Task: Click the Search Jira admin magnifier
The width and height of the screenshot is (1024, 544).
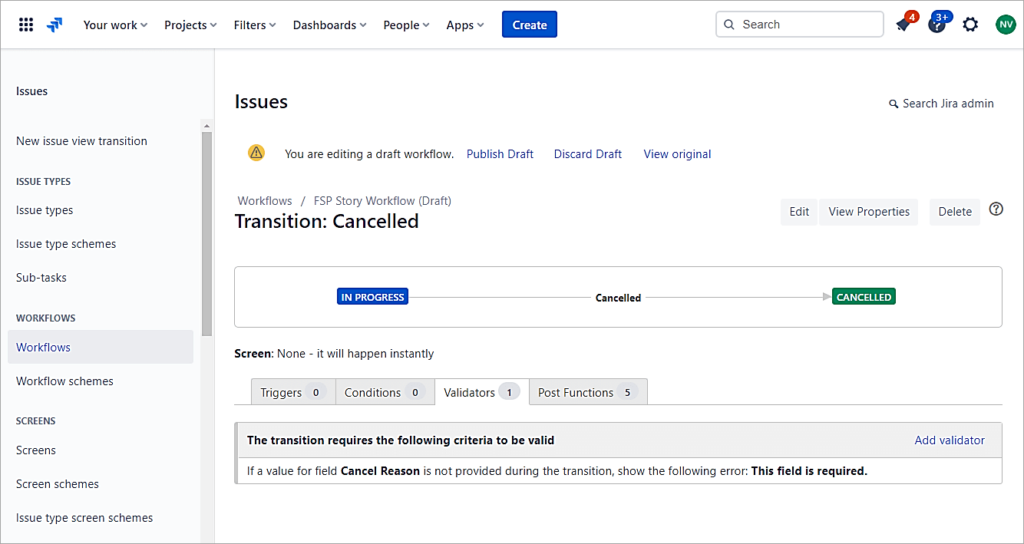Action: pyautogui.click(x=894, y=104)
